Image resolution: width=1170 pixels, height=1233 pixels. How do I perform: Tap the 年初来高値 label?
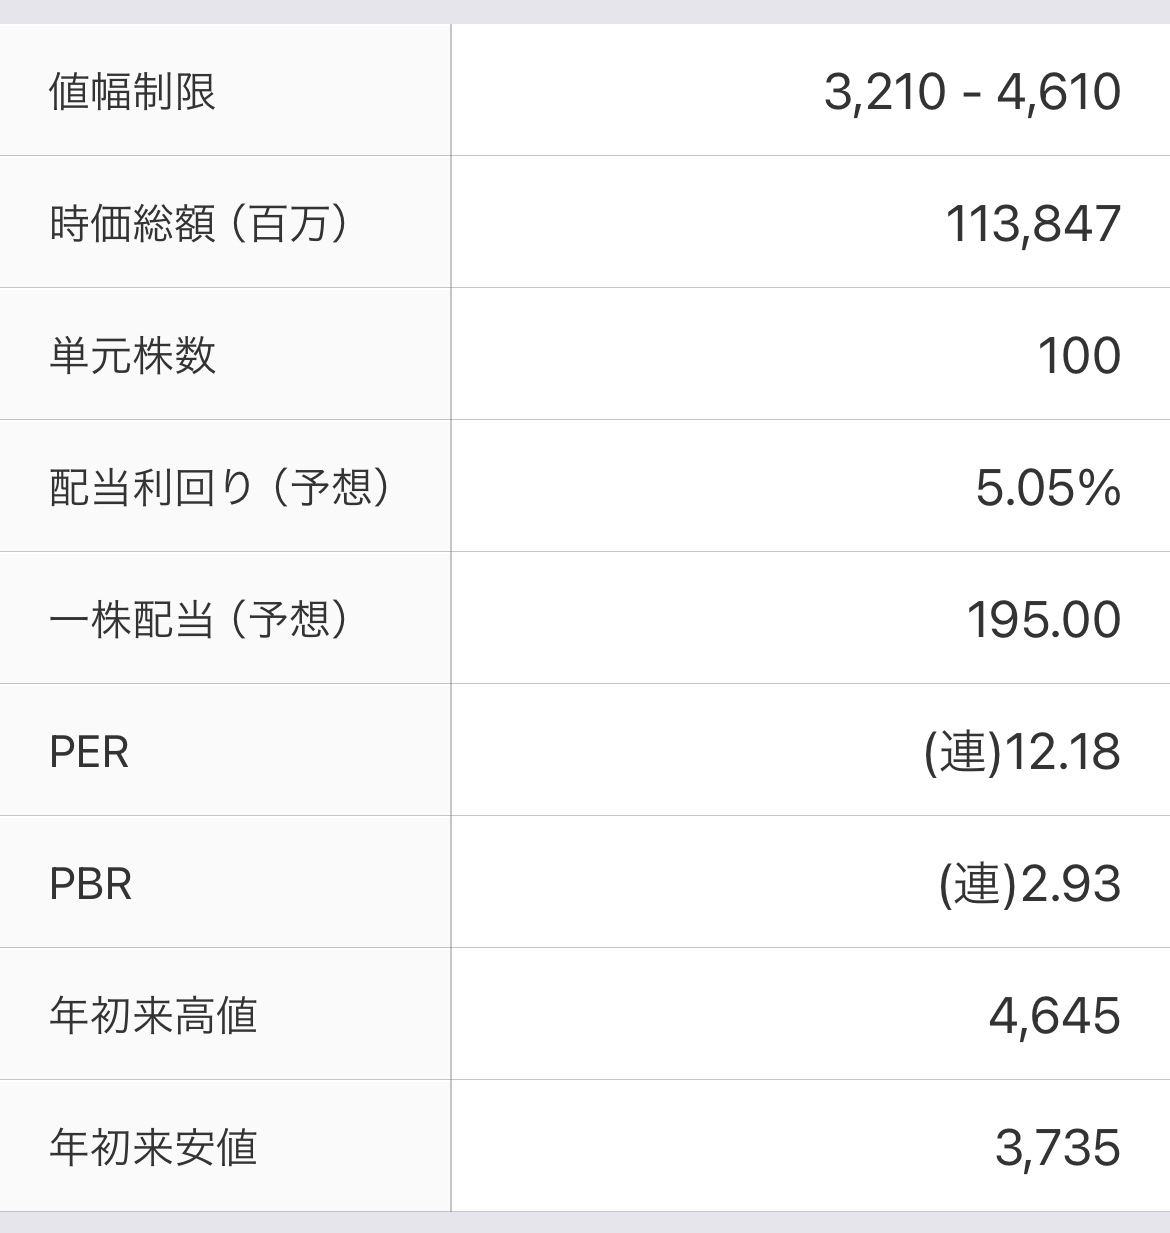[153, 1016]
